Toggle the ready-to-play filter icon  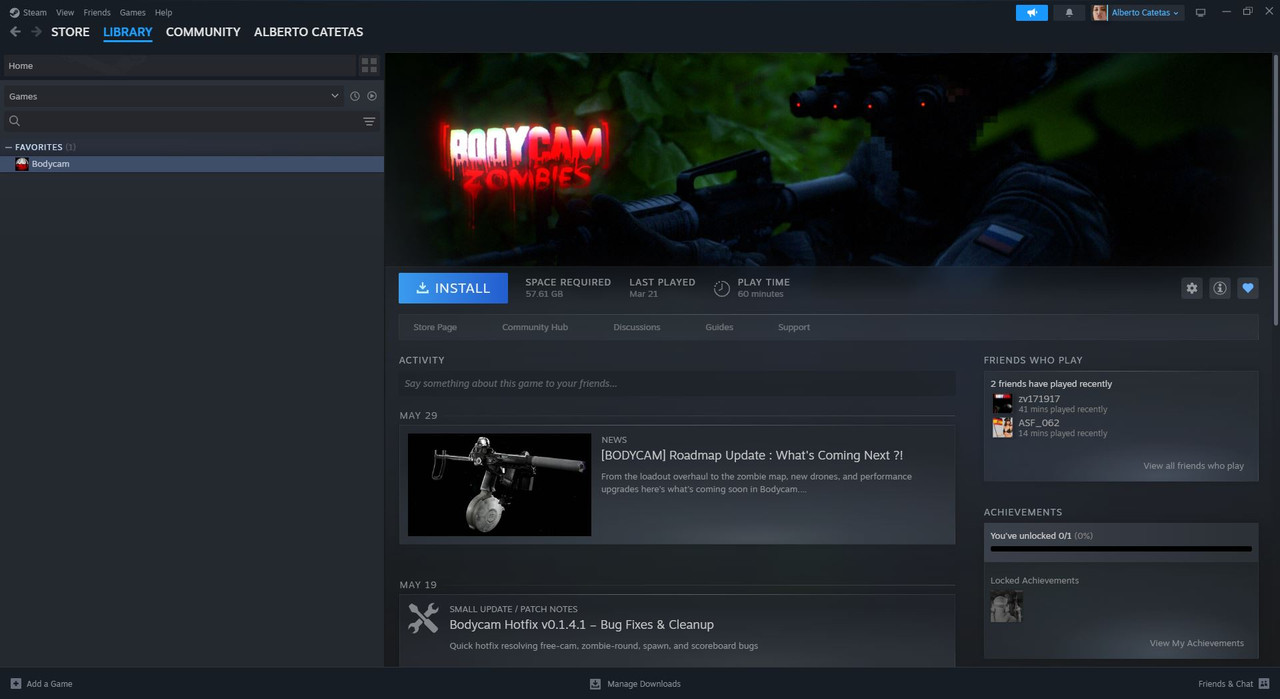pos(372,96)
